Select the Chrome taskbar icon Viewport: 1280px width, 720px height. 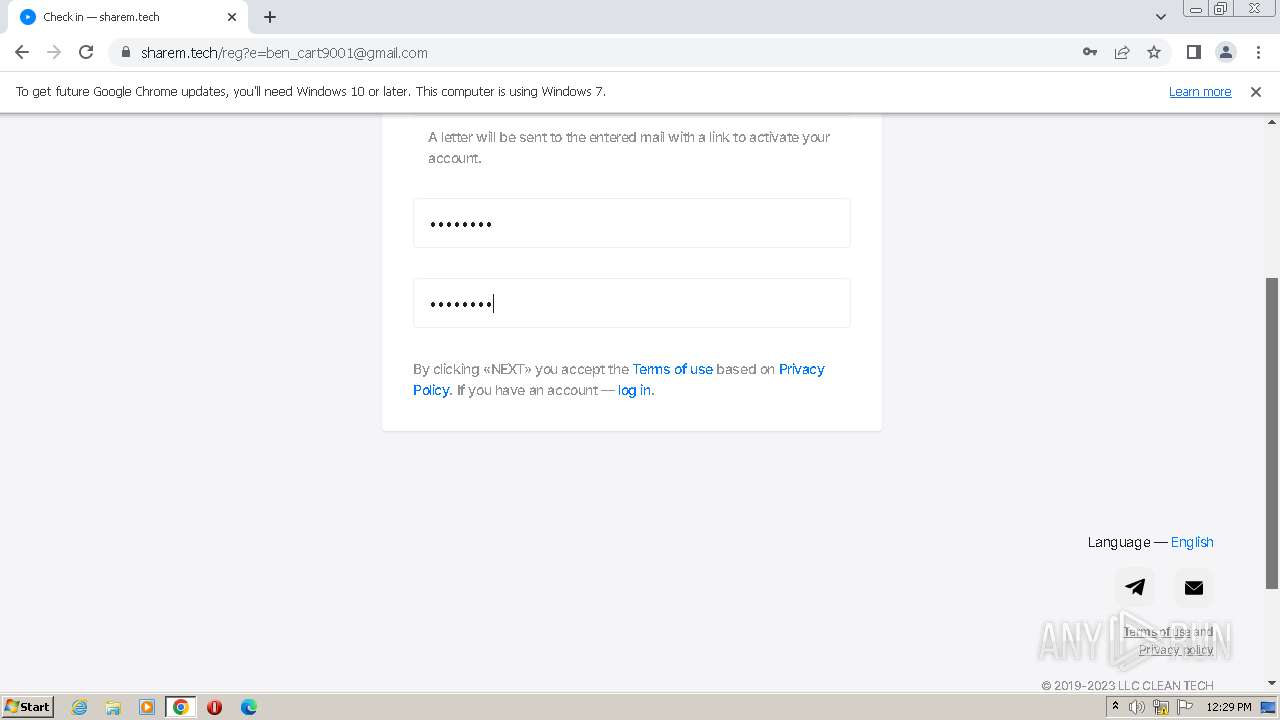coord(181,707)
